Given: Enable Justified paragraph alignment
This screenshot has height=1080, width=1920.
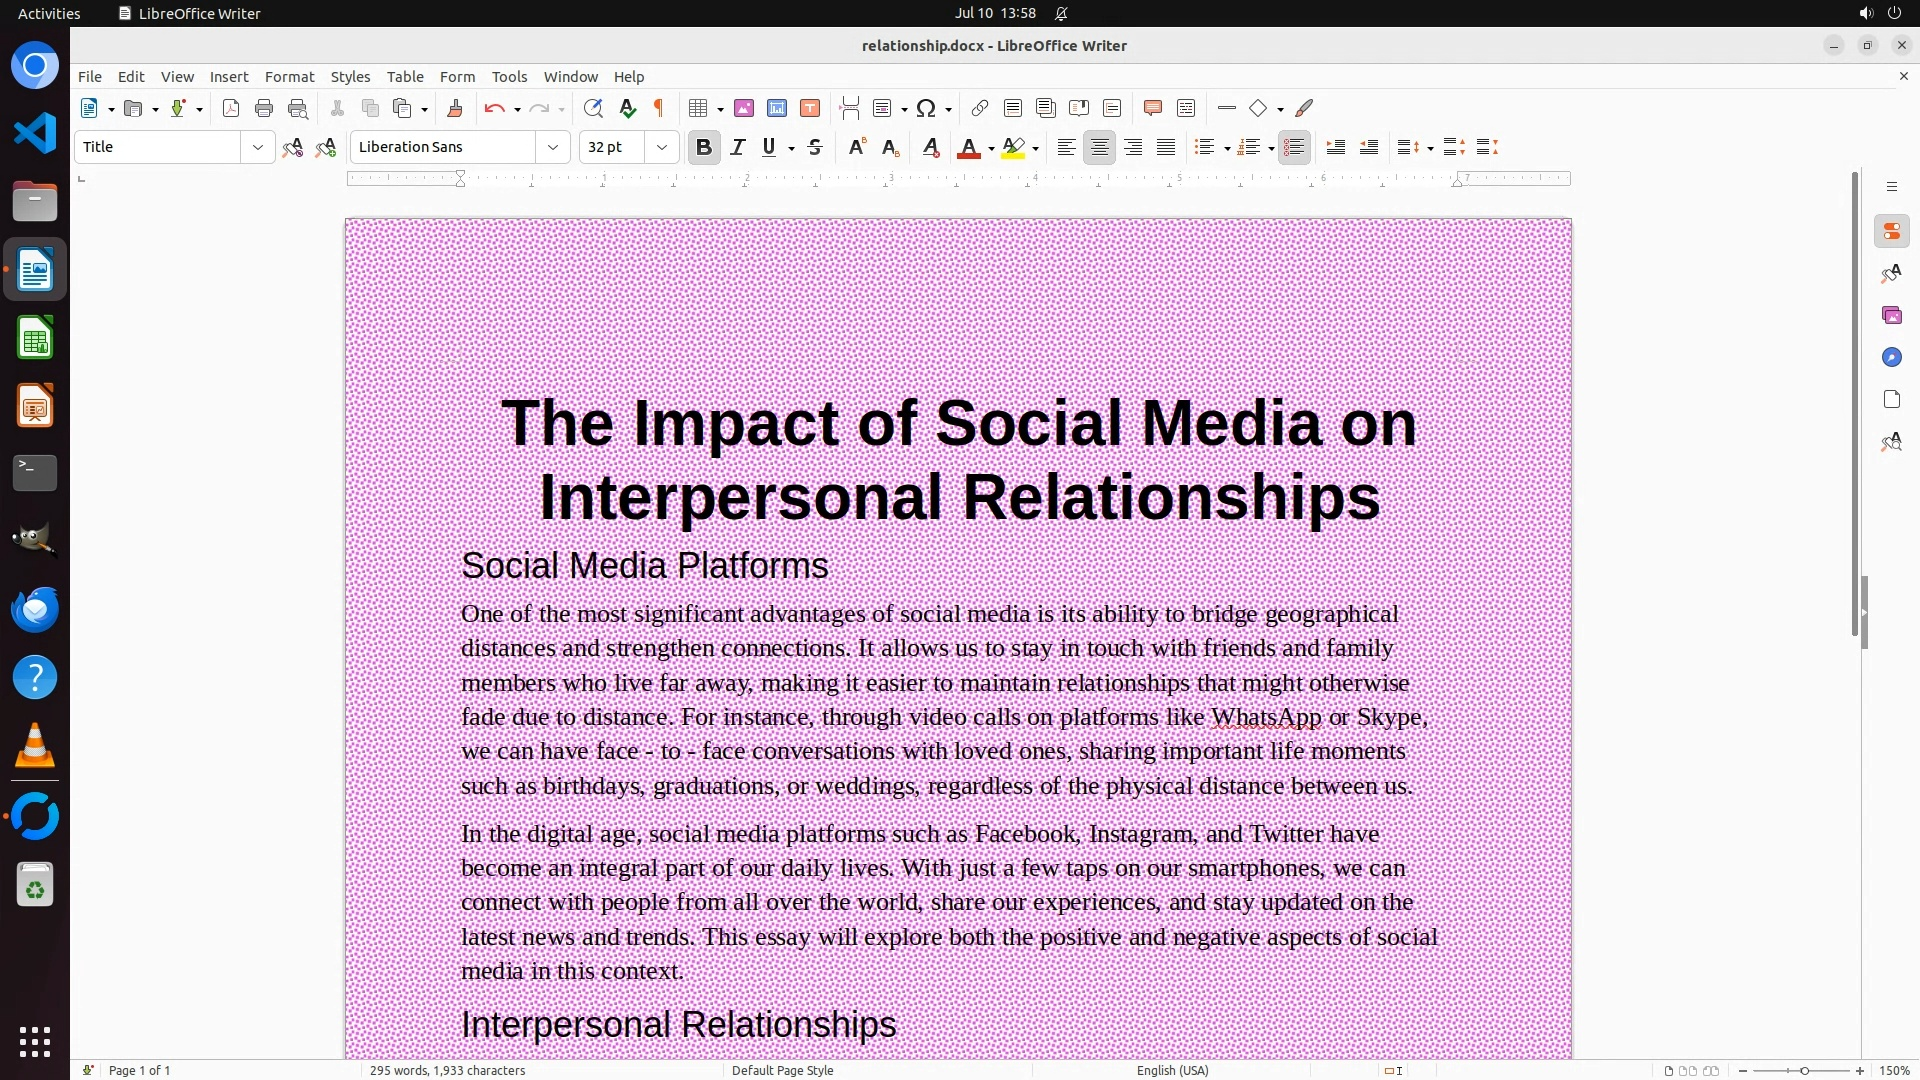Looking at the screenshot, I should click(x=1166, y=148).
